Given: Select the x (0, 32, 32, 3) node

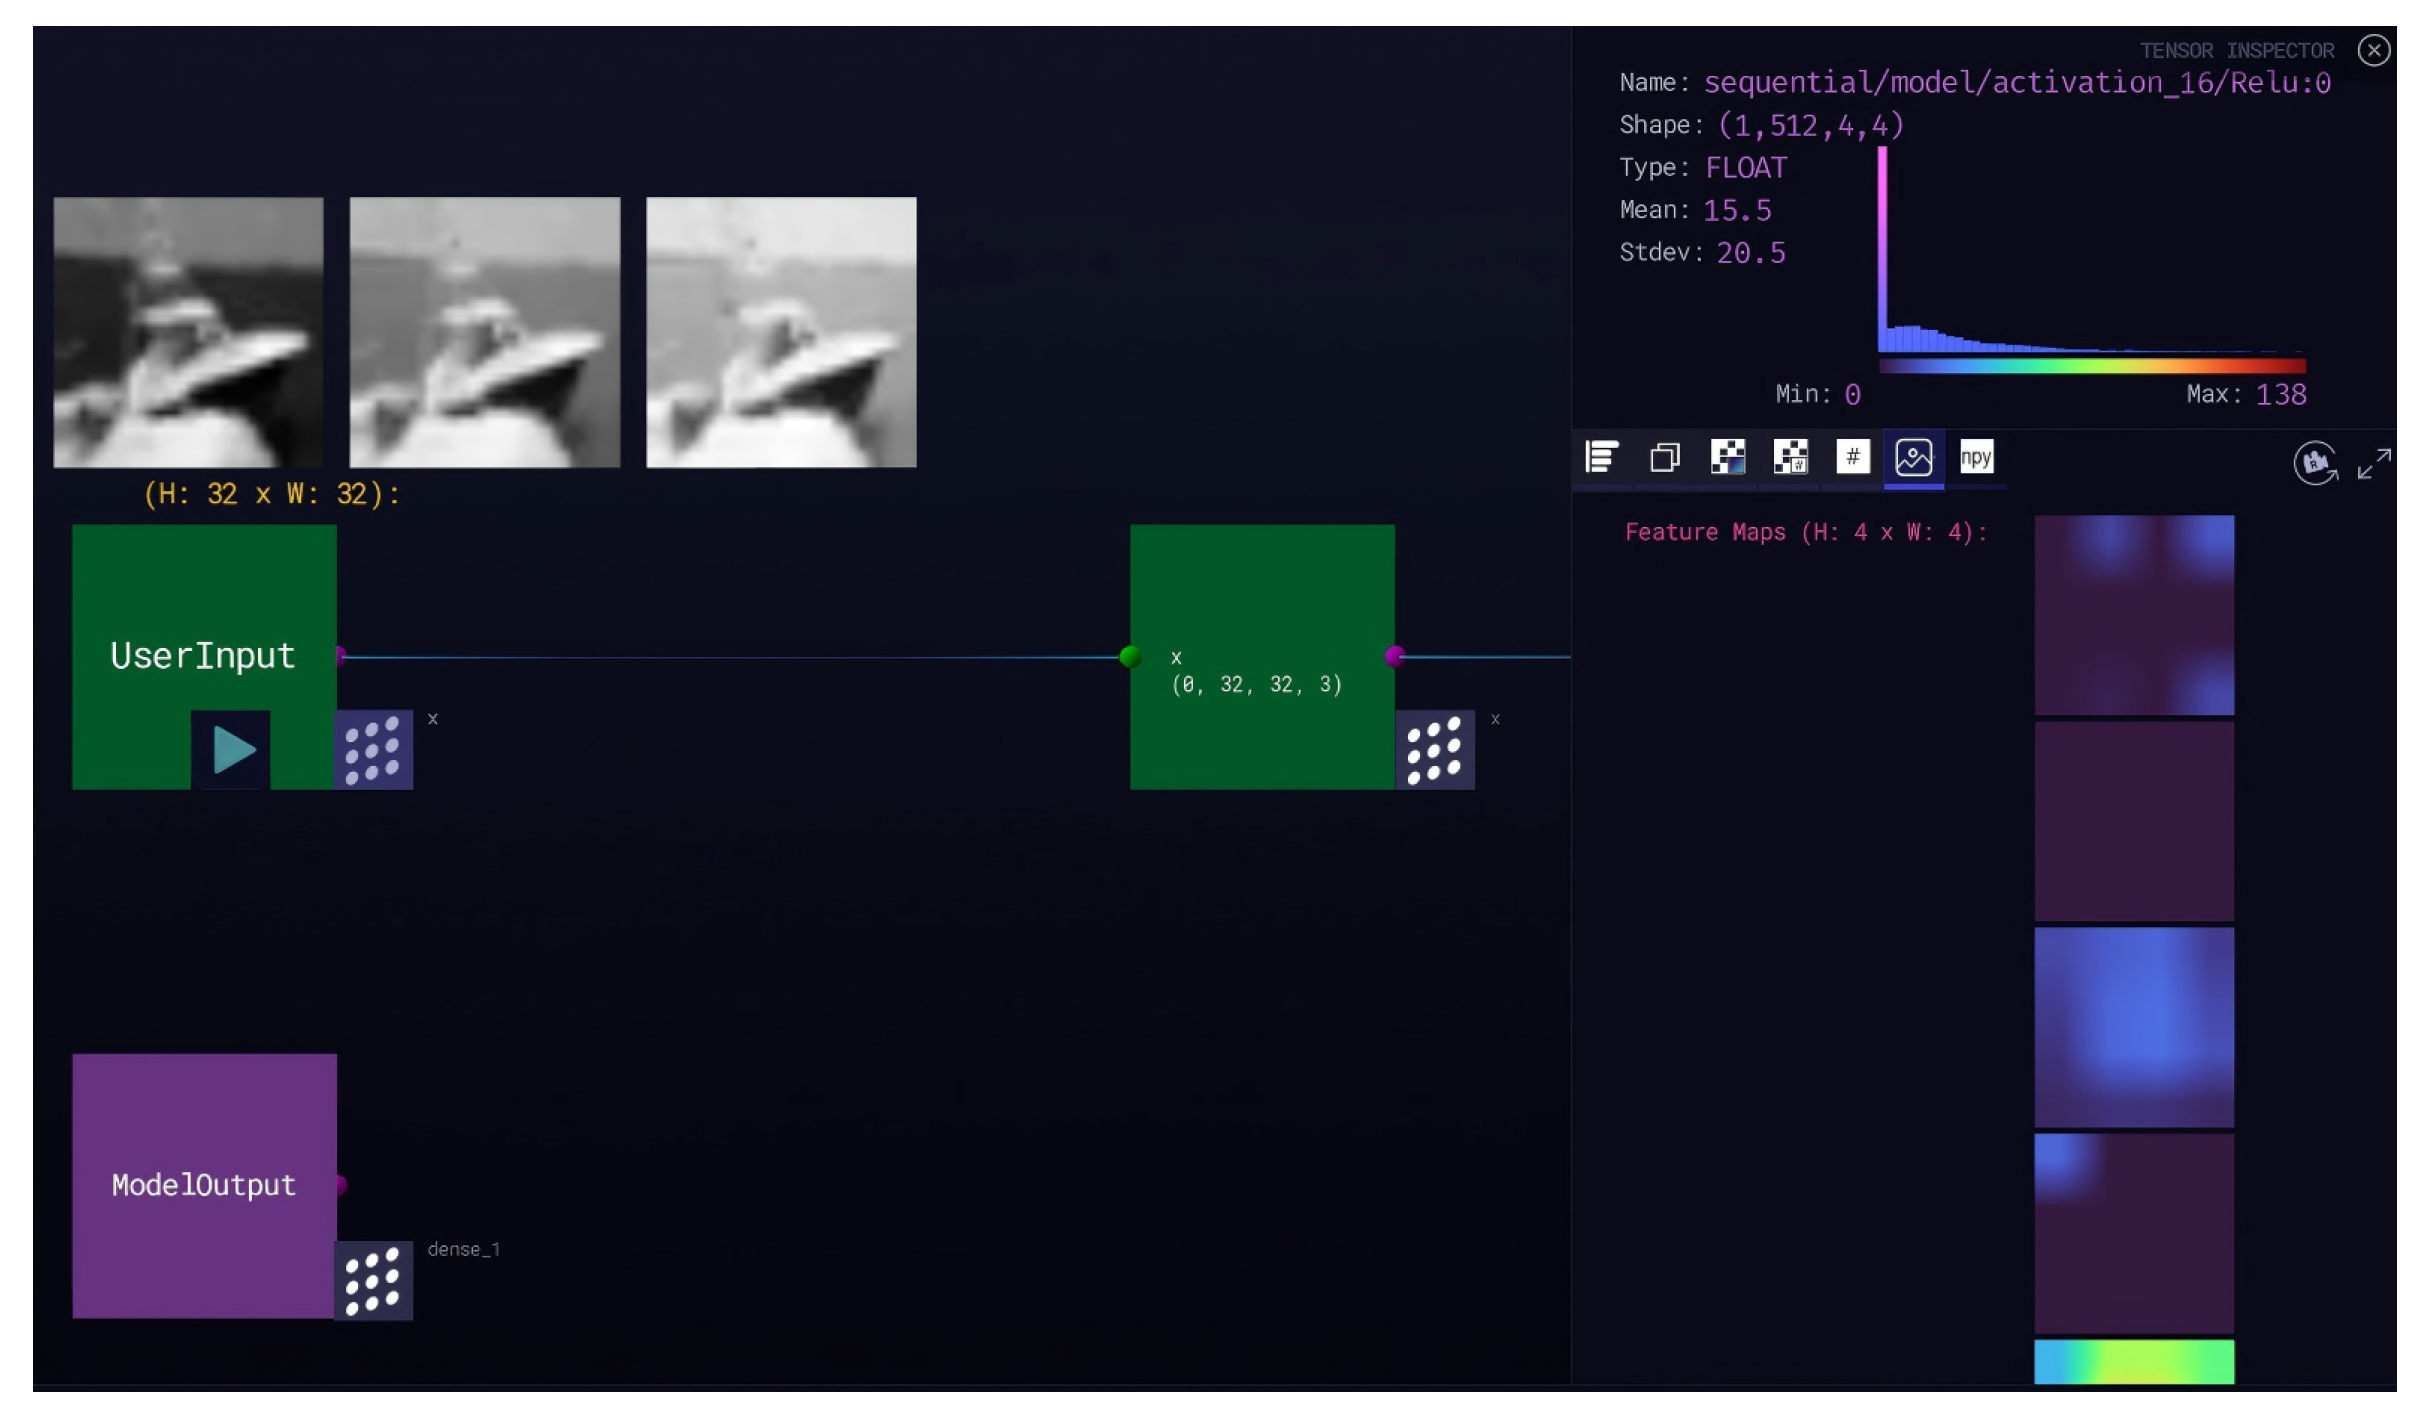Looking at the screenshot, I should pyautogui.click(x=1262, y=657).
